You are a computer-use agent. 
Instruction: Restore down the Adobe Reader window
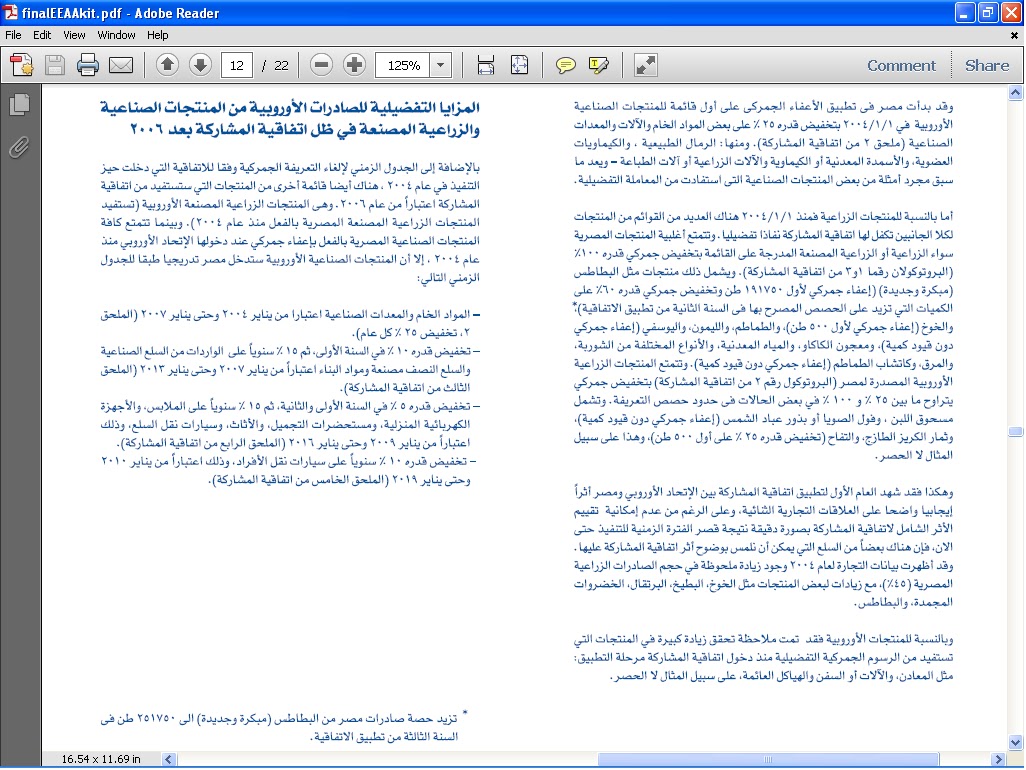click(x=988, y=12)
